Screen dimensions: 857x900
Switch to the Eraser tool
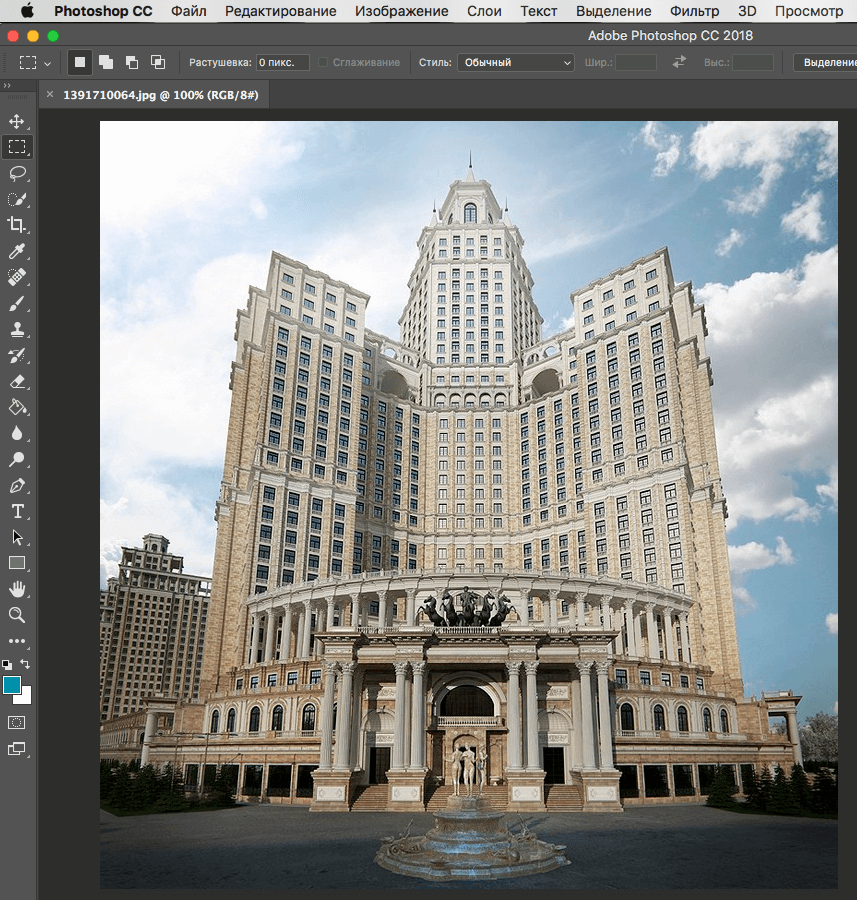click(17, 381)
